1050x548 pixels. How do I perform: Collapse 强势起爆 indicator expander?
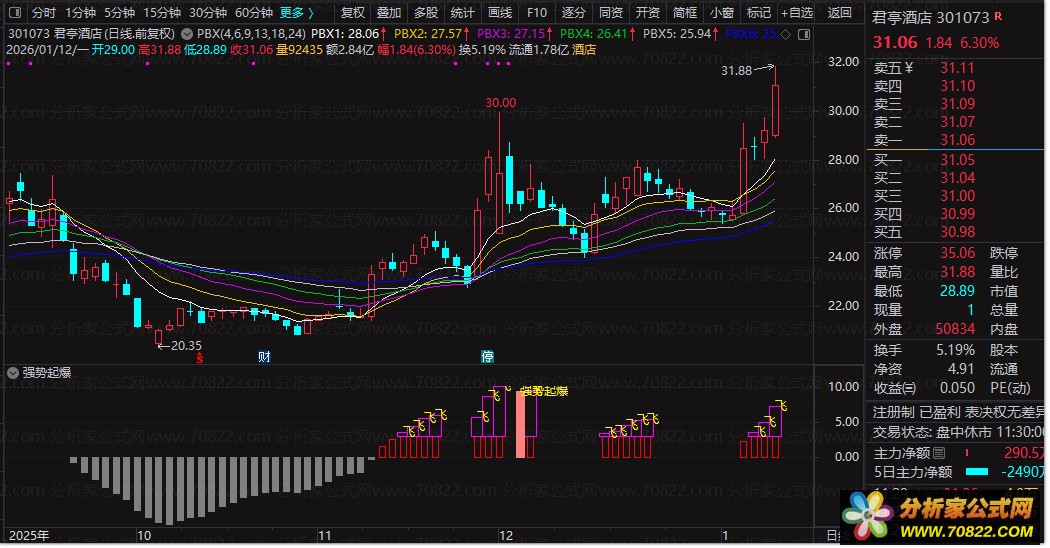[13, 373]
